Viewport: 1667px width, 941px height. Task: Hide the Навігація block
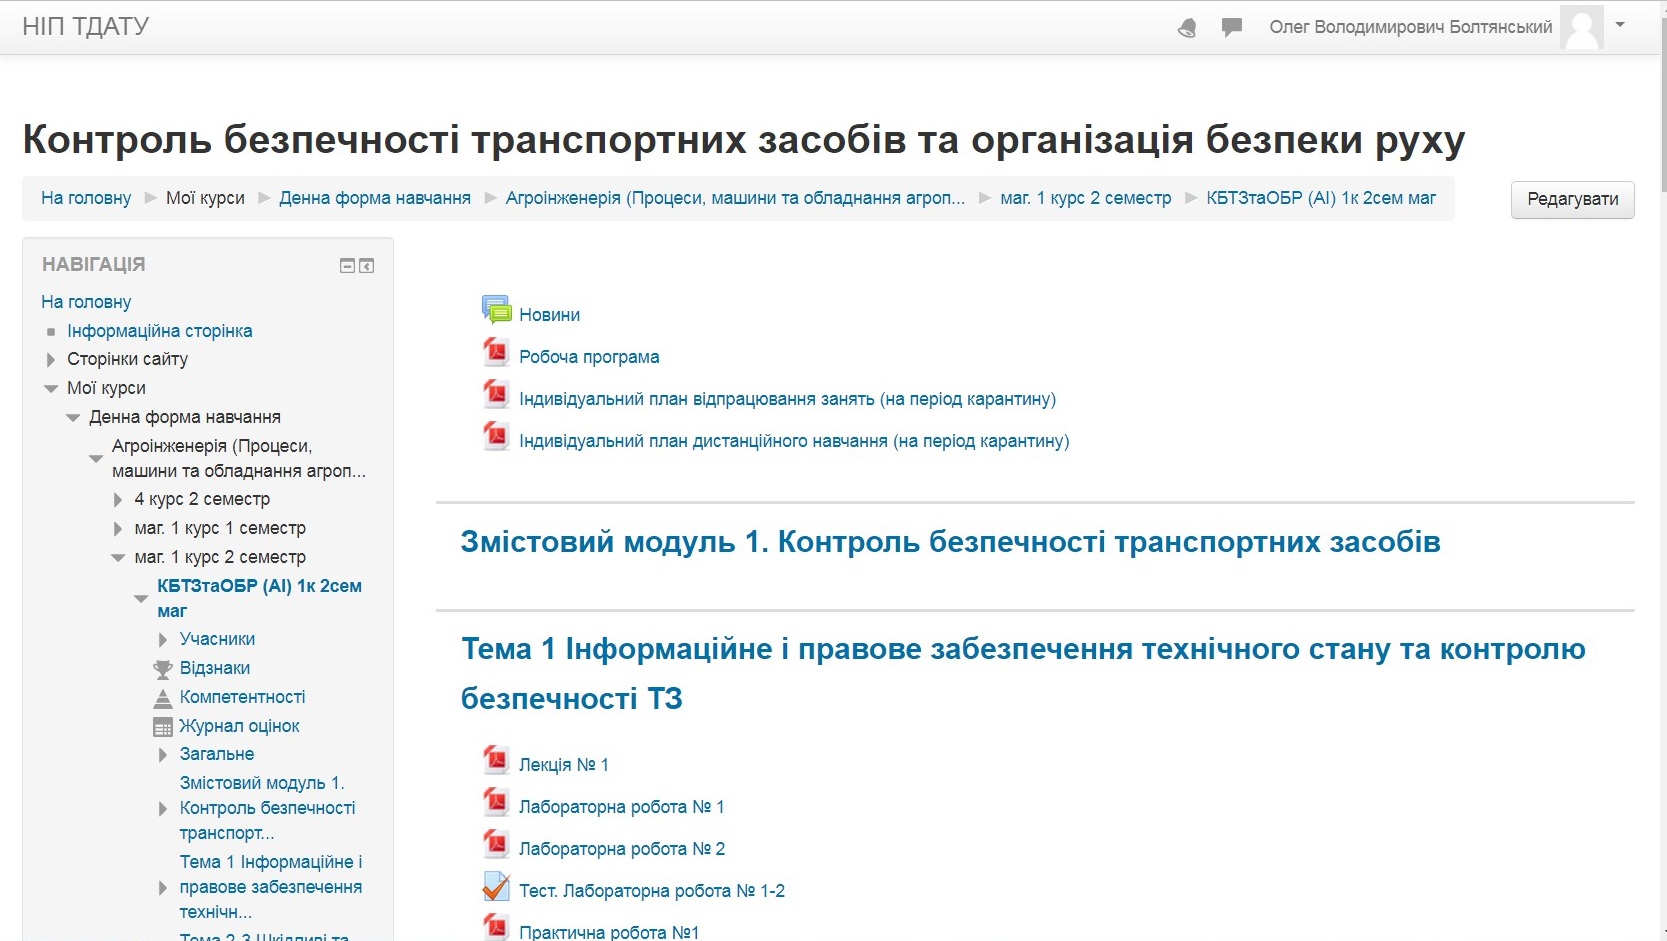coord(347,266)
